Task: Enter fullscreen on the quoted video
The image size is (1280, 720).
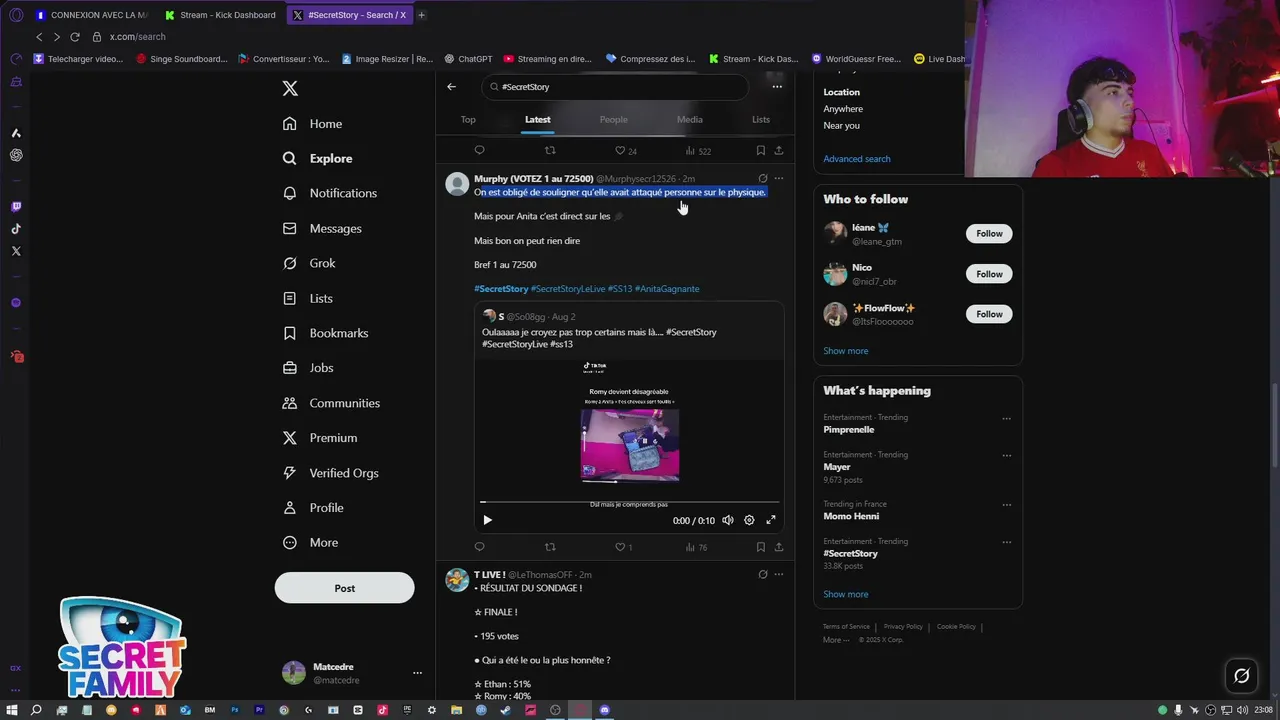Action: pos(771,520)
